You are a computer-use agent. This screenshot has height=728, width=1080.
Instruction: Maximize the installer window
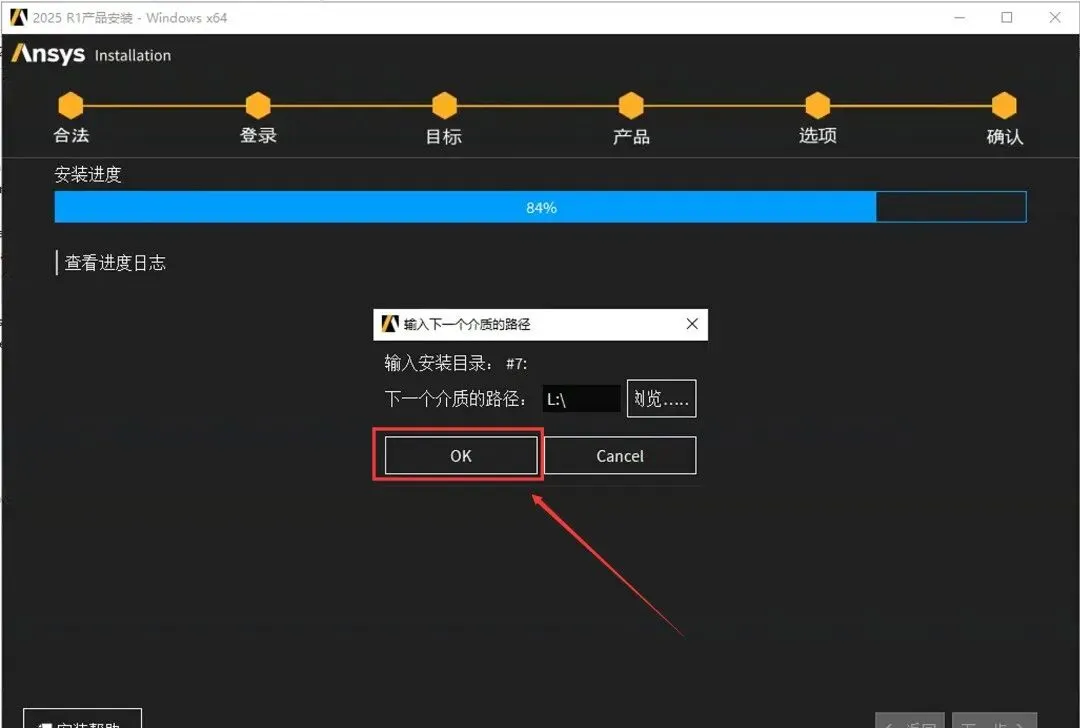[x=1007, y=17]
